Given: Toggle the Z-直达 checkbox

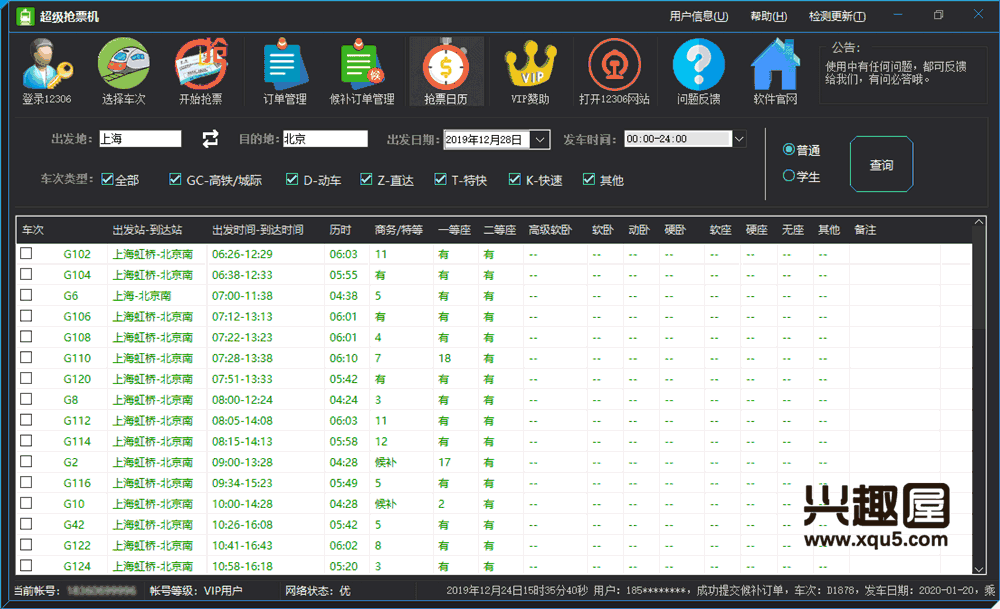Looking at the screenshot, I should coord(365,179).
